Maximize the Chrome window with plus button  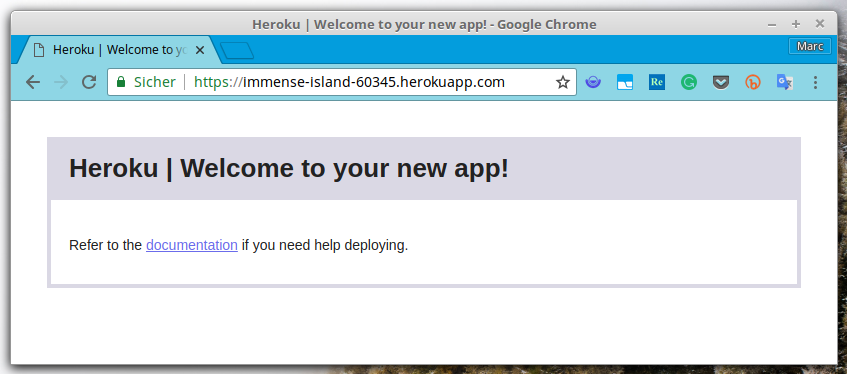[x=796, y=24]
